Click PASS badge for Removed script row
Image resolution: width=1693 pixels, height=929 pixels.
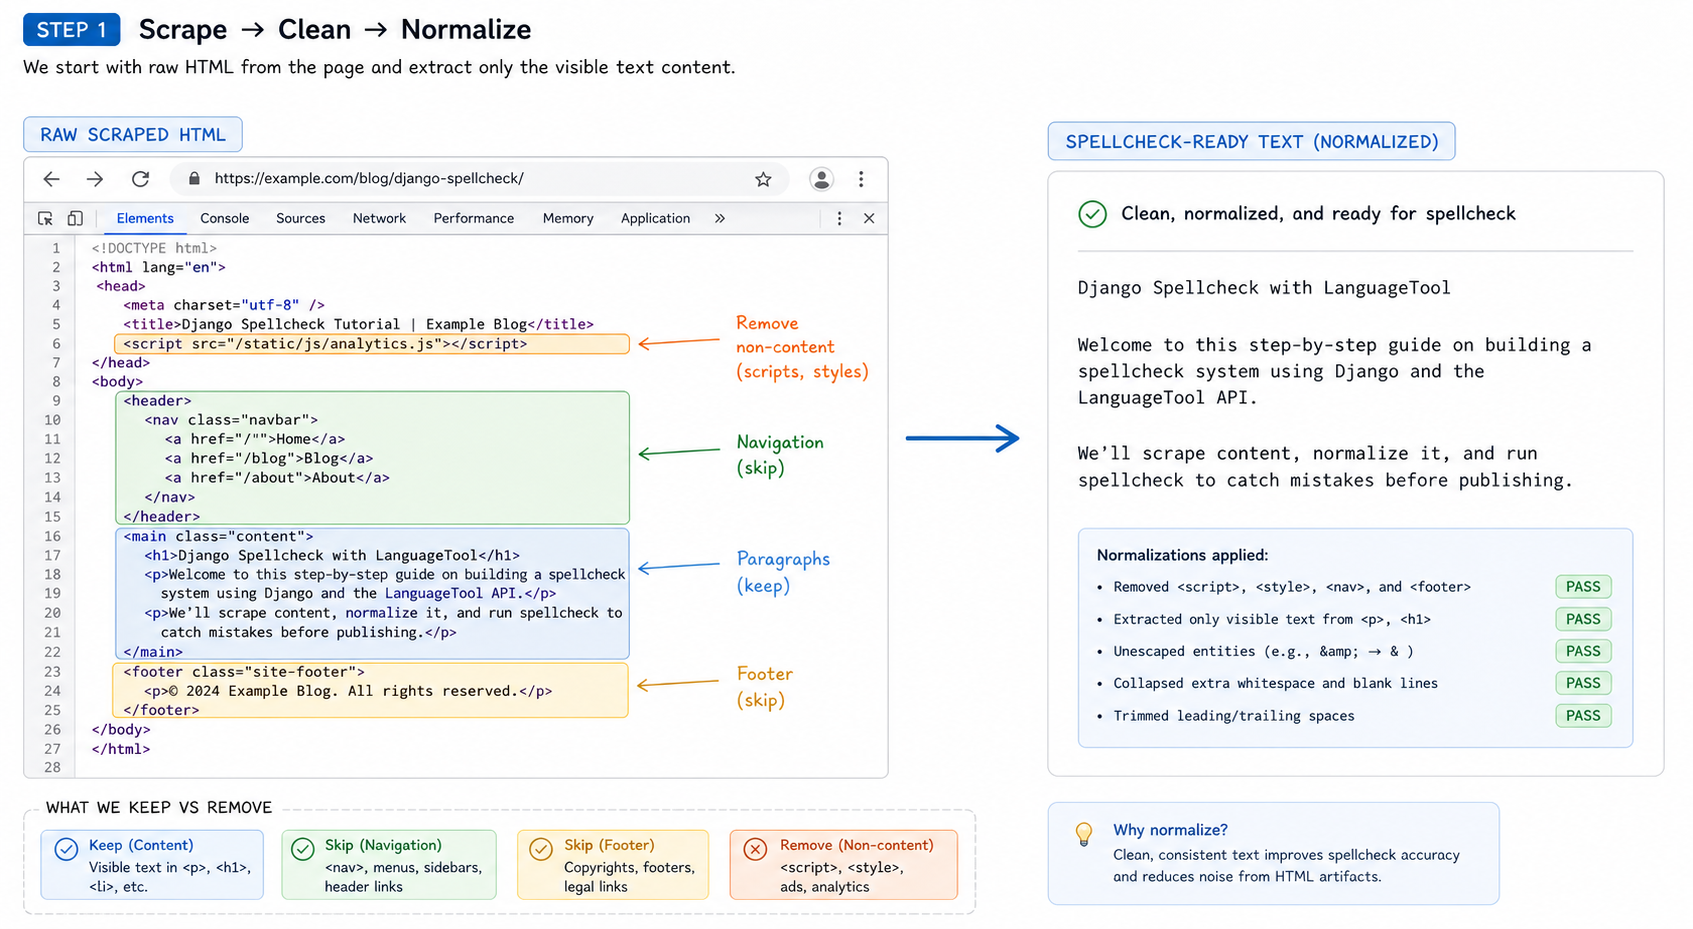tap(1583, 587)
